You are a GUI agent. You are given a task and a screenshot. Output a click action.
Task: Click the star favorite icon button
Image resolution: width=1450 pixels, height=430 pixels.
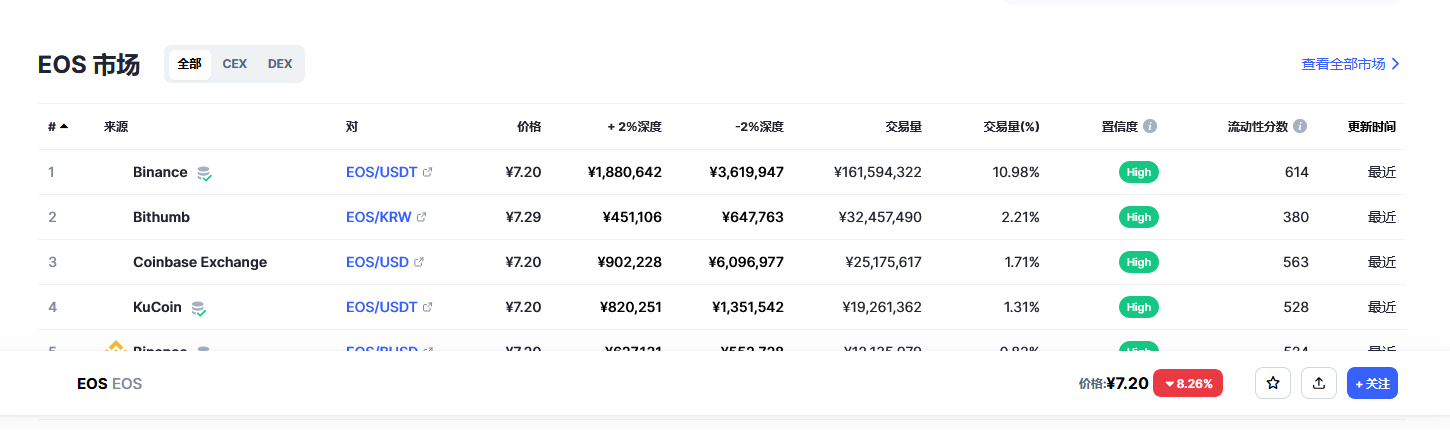(x=1273, y=383)
